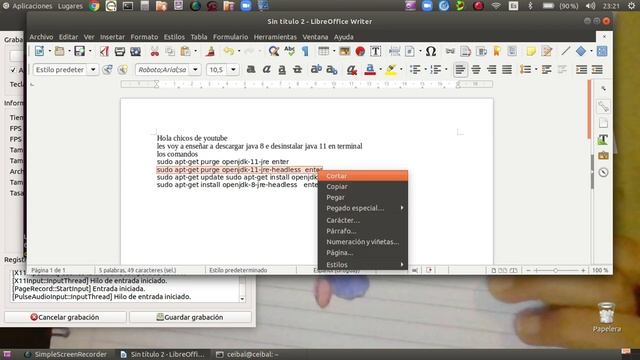
Task: Insert special character Omega
Action: coord(431,51)
